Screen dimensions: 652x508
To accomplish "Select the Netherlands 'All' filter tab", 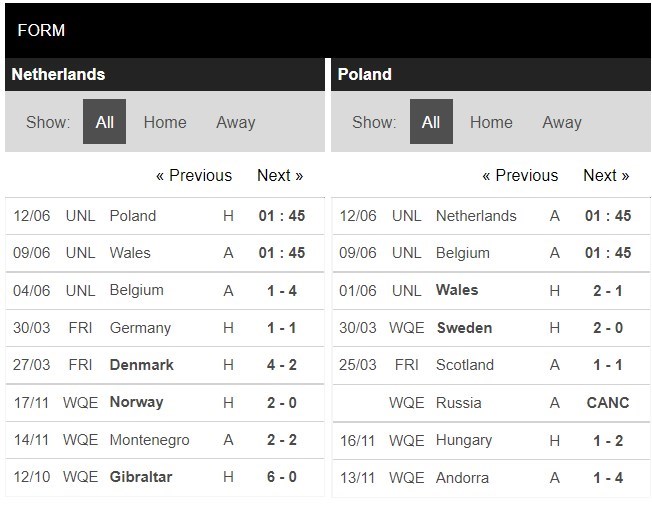I will [x=104, y=122].
